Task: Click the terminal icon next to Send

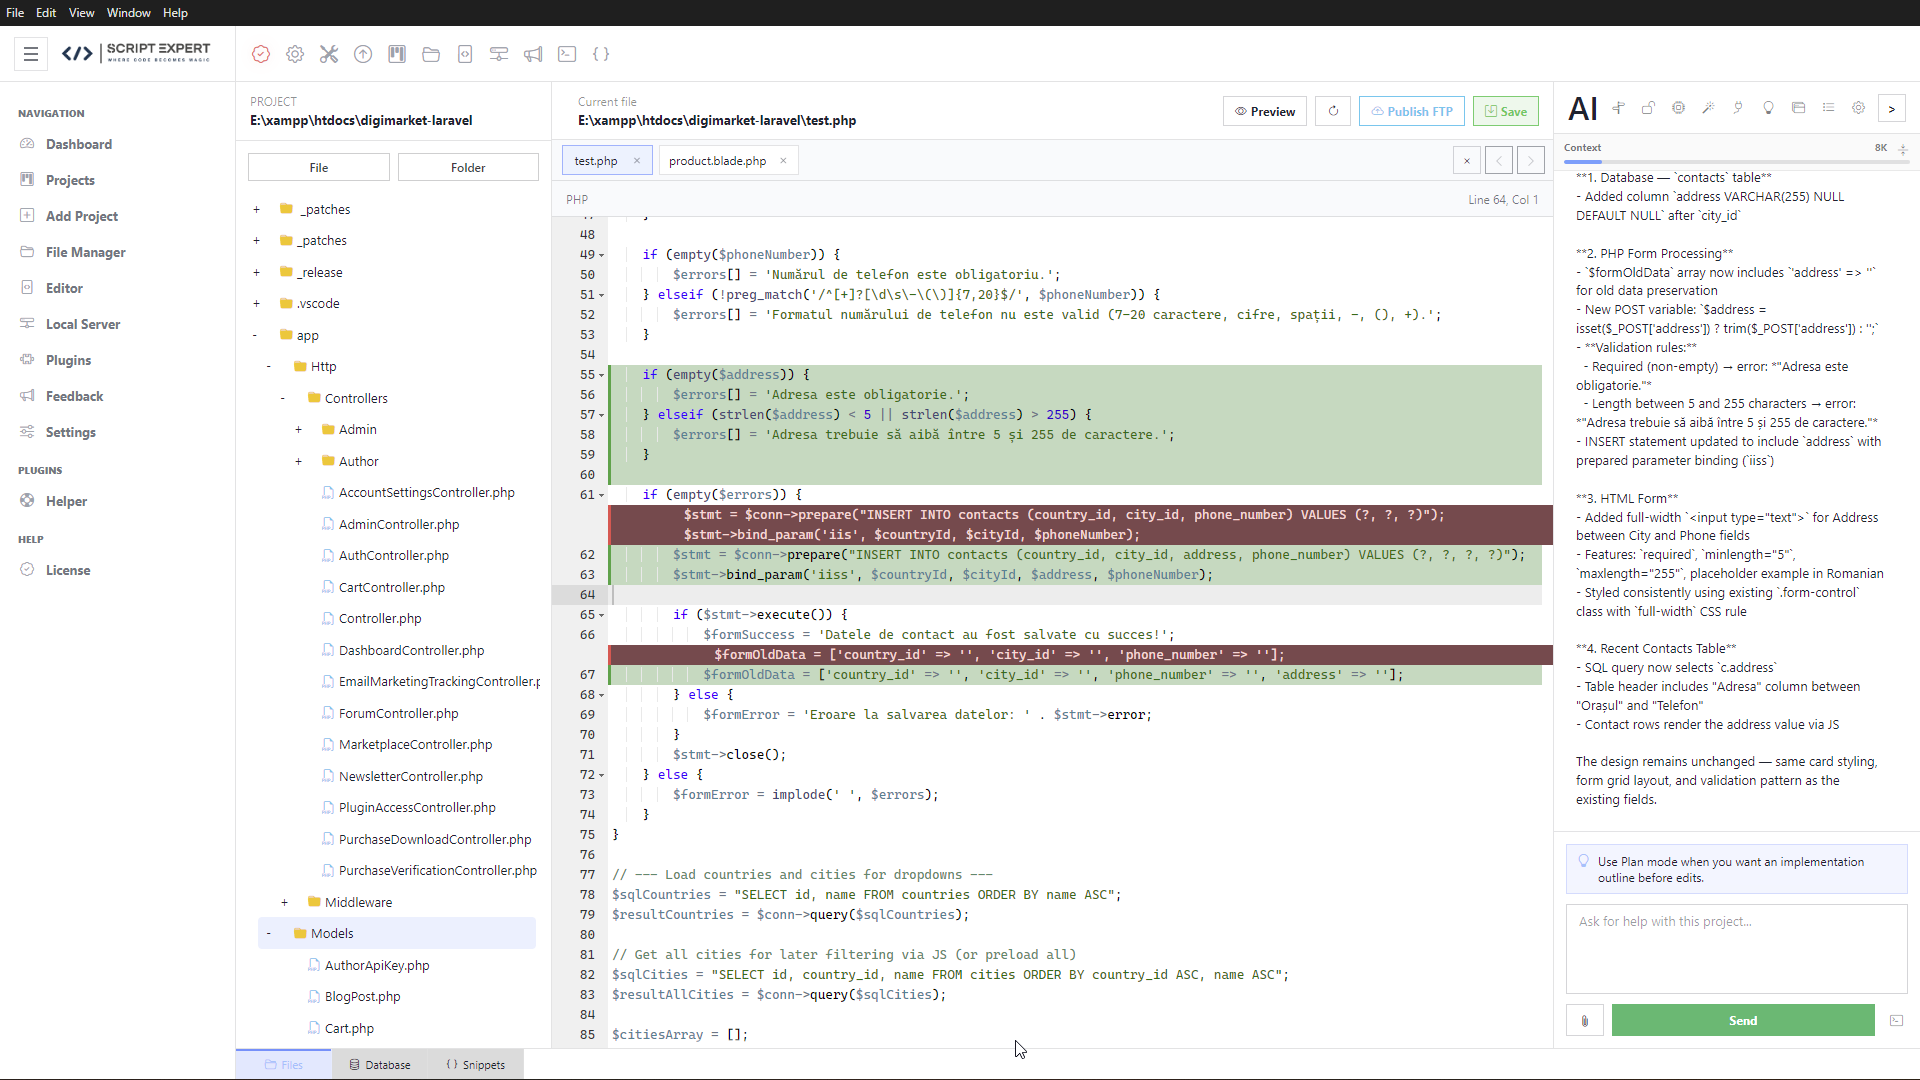Action: tap(1896, 1020)
